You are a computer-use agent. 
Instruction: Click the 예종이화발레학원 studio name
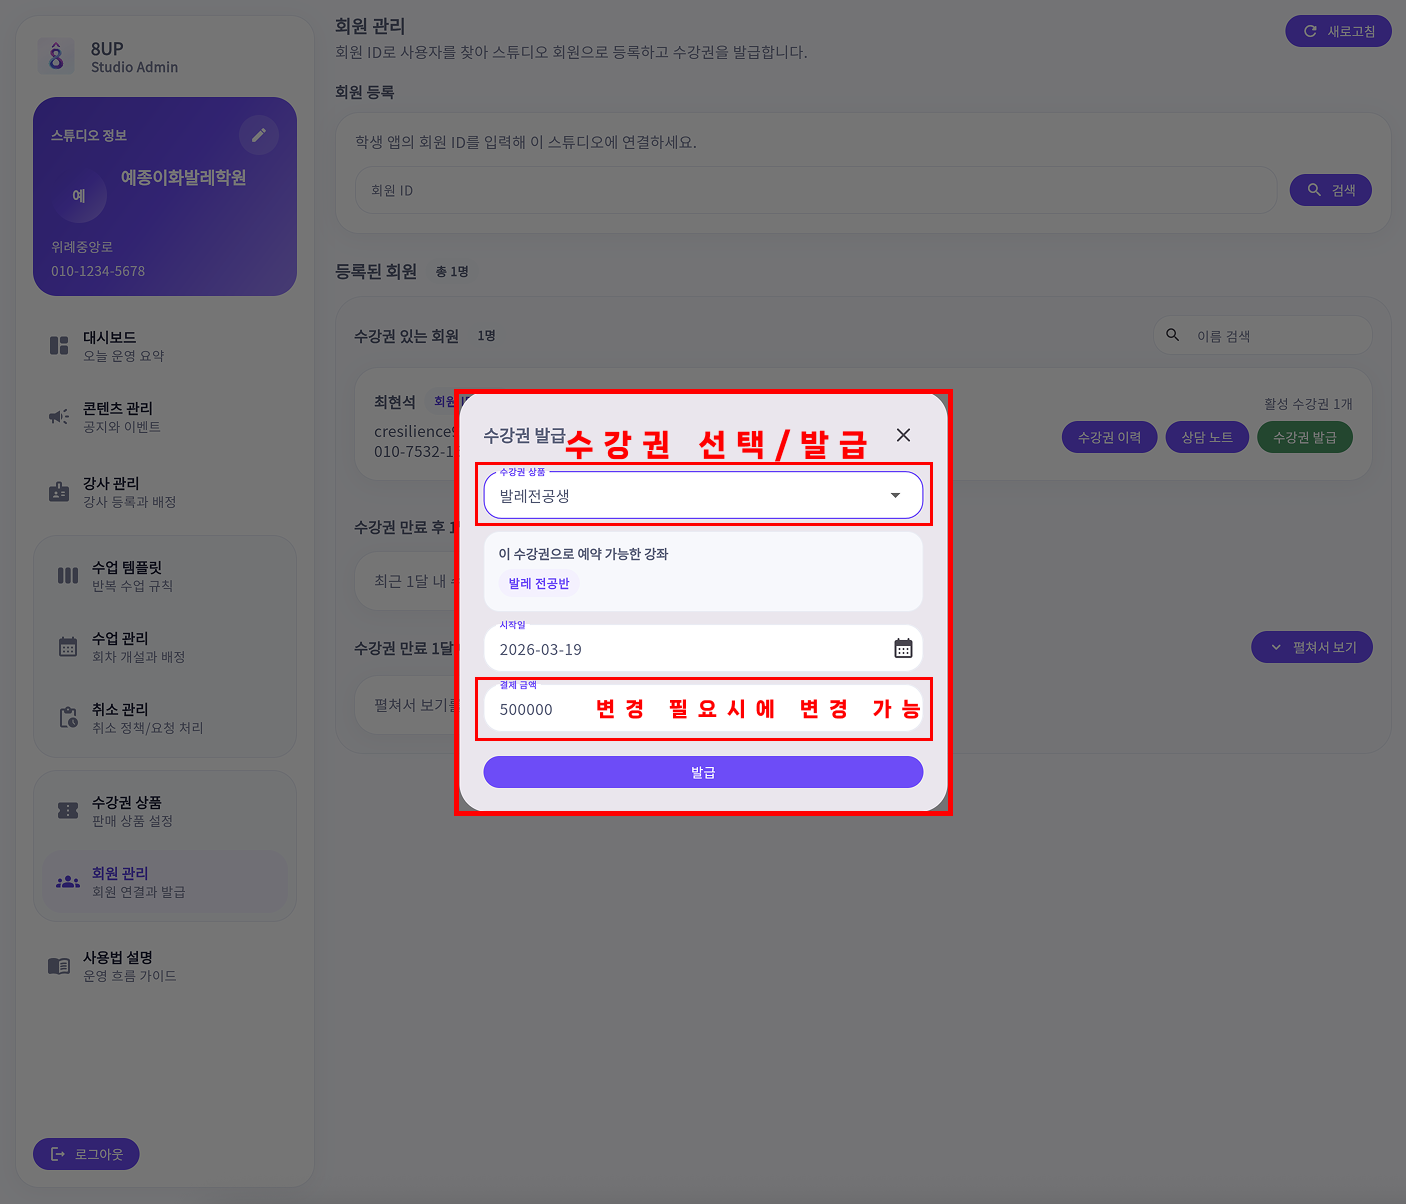(183, 177)
